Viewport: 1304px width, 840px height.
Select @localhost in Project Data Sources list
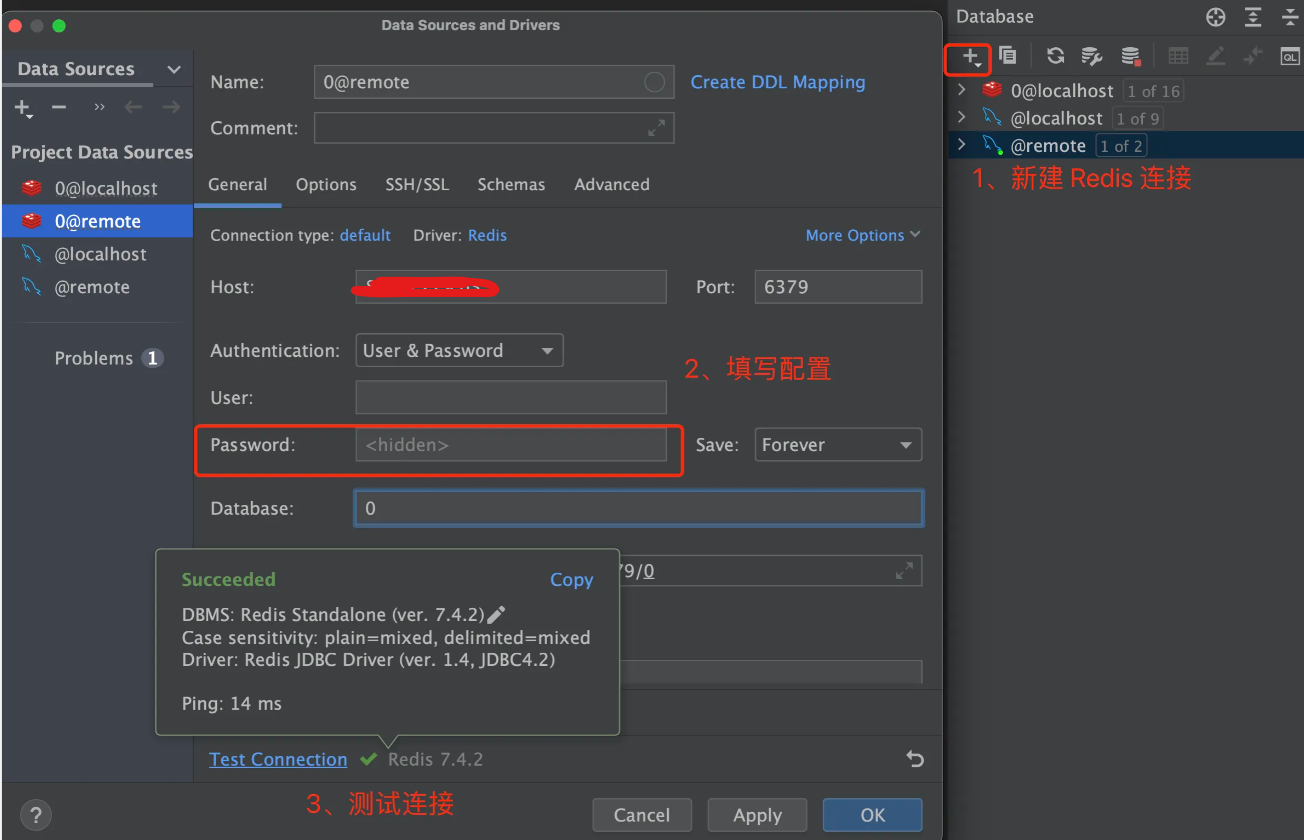[x=97, y=254]
